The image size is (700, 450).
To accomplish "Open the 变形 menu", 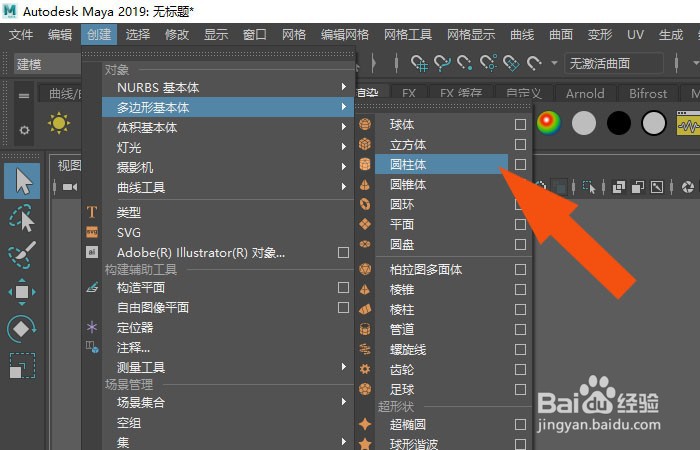I will 600,34.
